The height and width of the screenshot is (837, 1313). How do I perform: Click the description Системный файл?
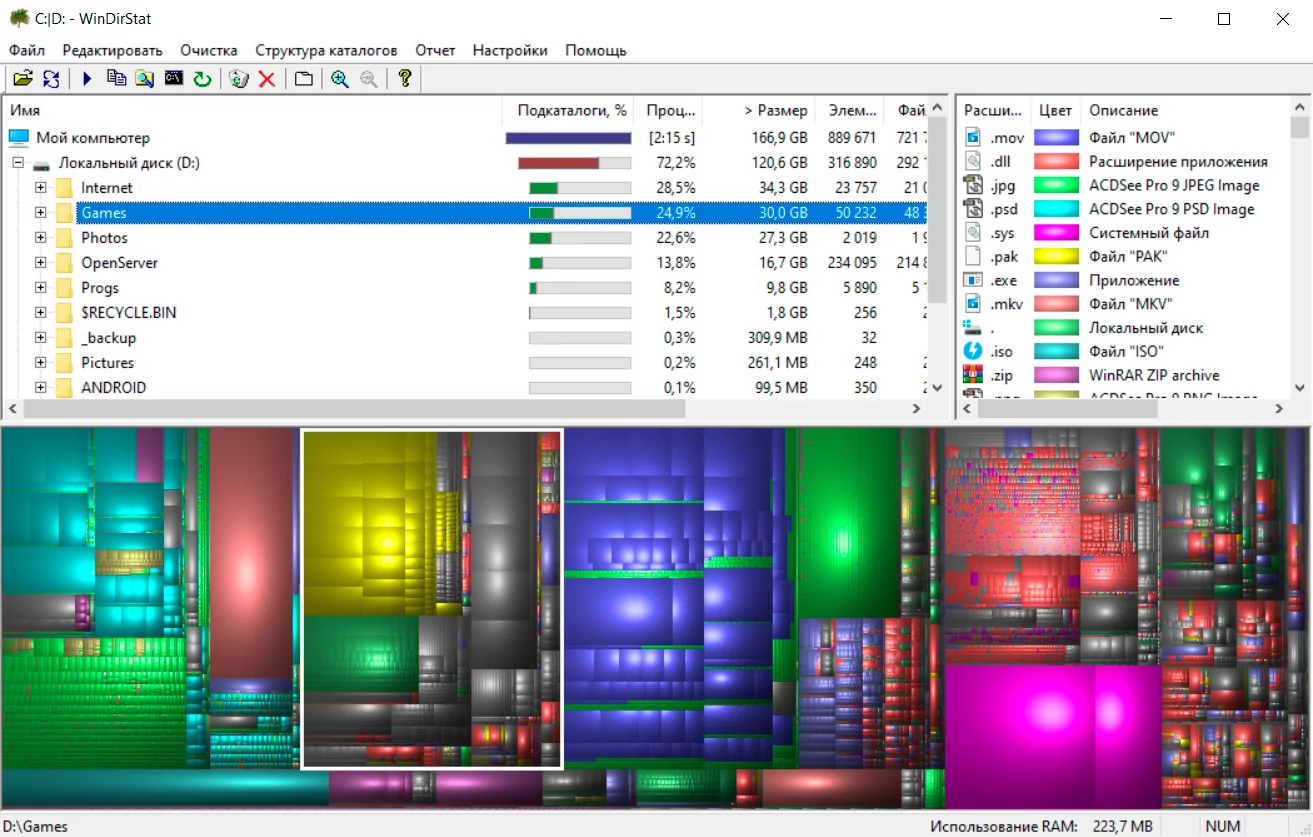(x=1149, y=233)
